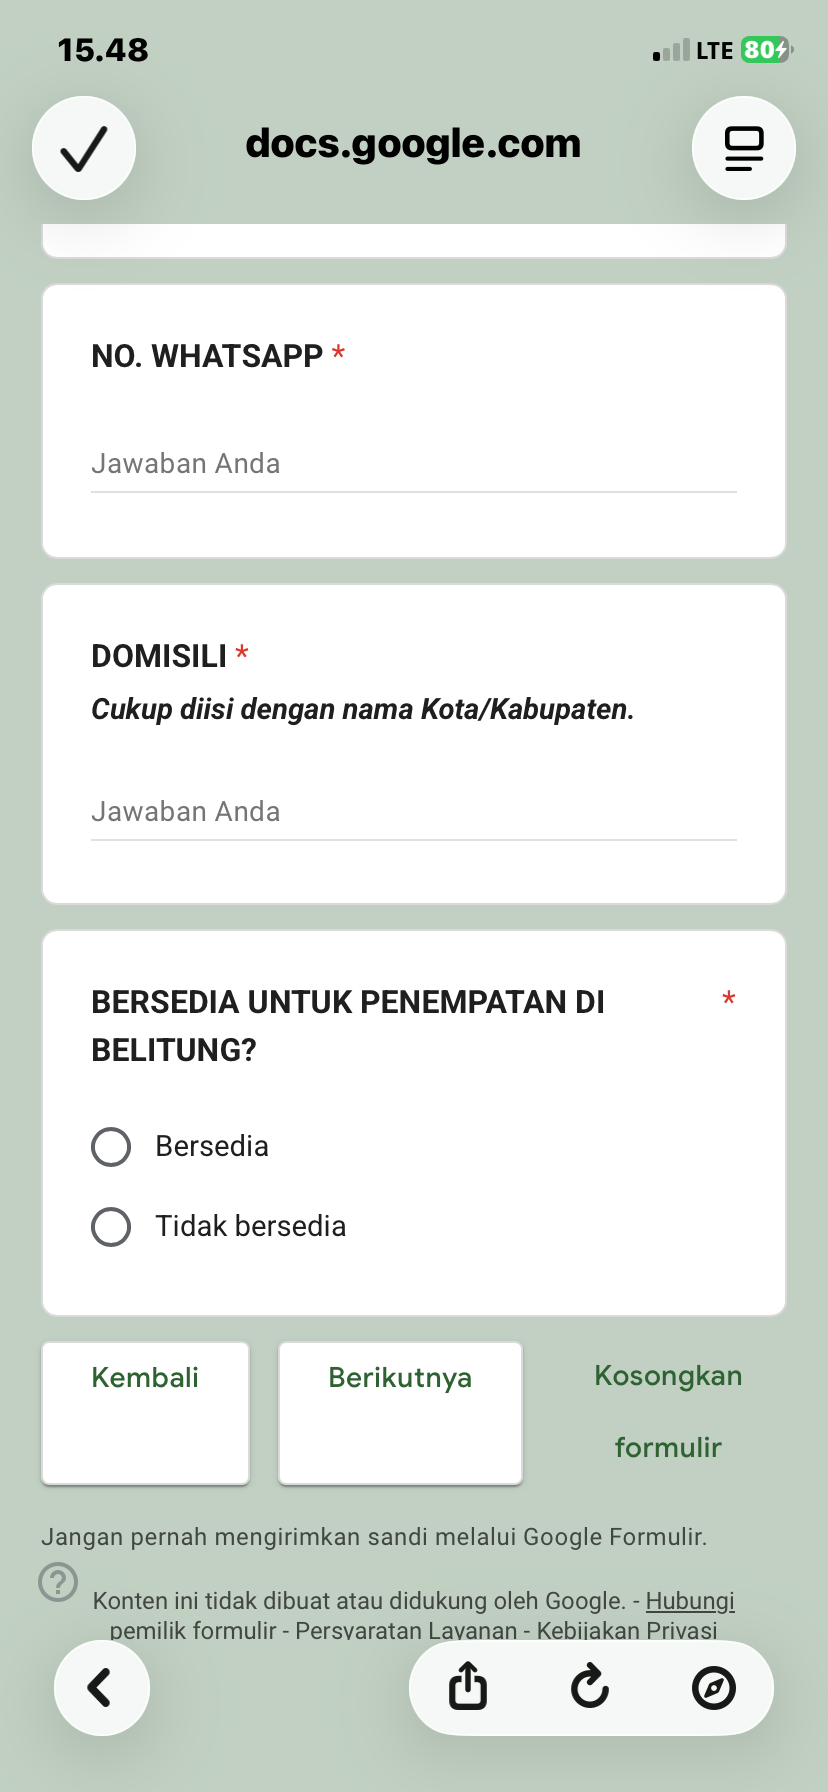Open the Persyaratan Layanan link
Image resolution: width=828 pixels, height=1792 pixels.
click(x=406, y=1631)
